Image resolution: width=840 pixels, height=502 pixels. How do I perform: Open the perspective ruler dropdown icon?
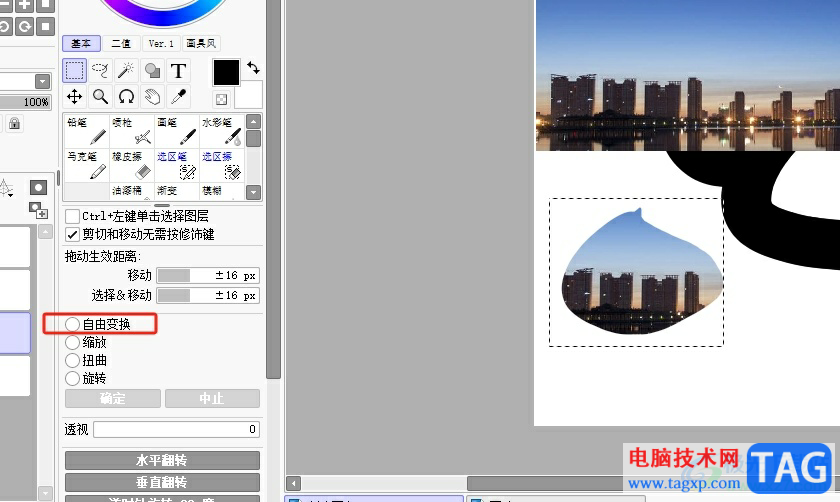6,189
